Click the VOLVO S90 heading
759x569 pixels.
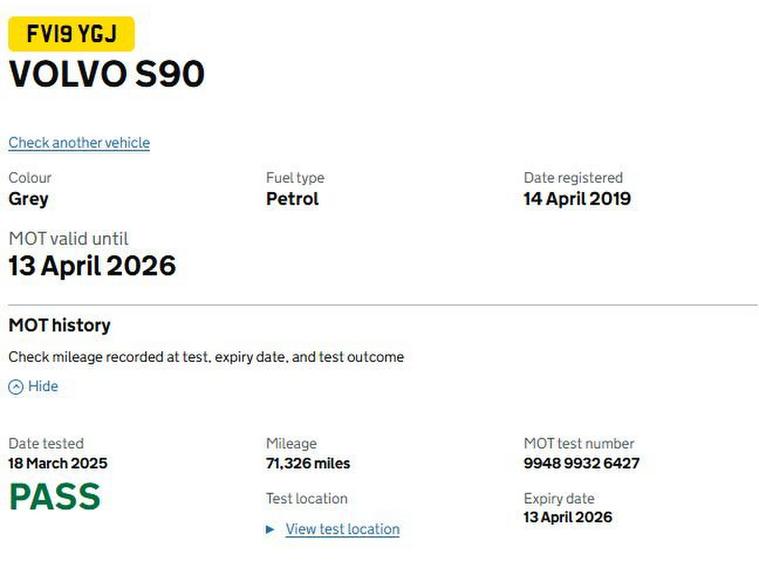(107, 75)
